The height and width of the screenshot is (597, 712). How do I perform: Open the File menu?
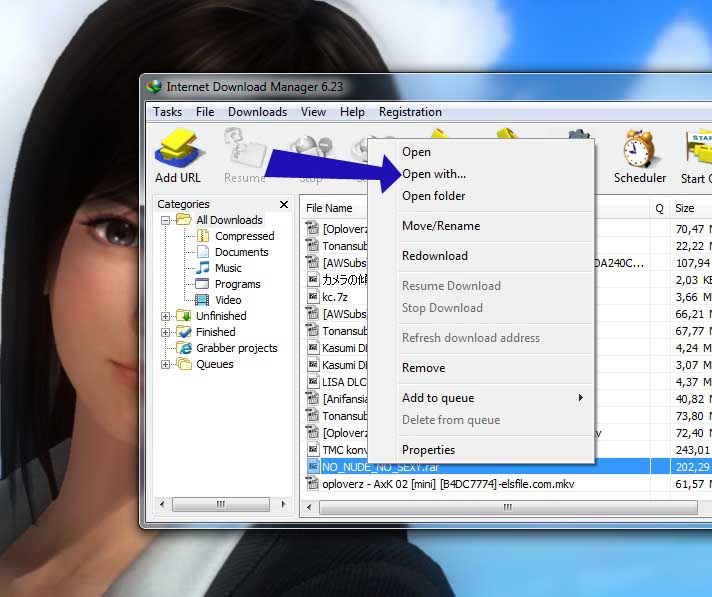pos(205,112)
